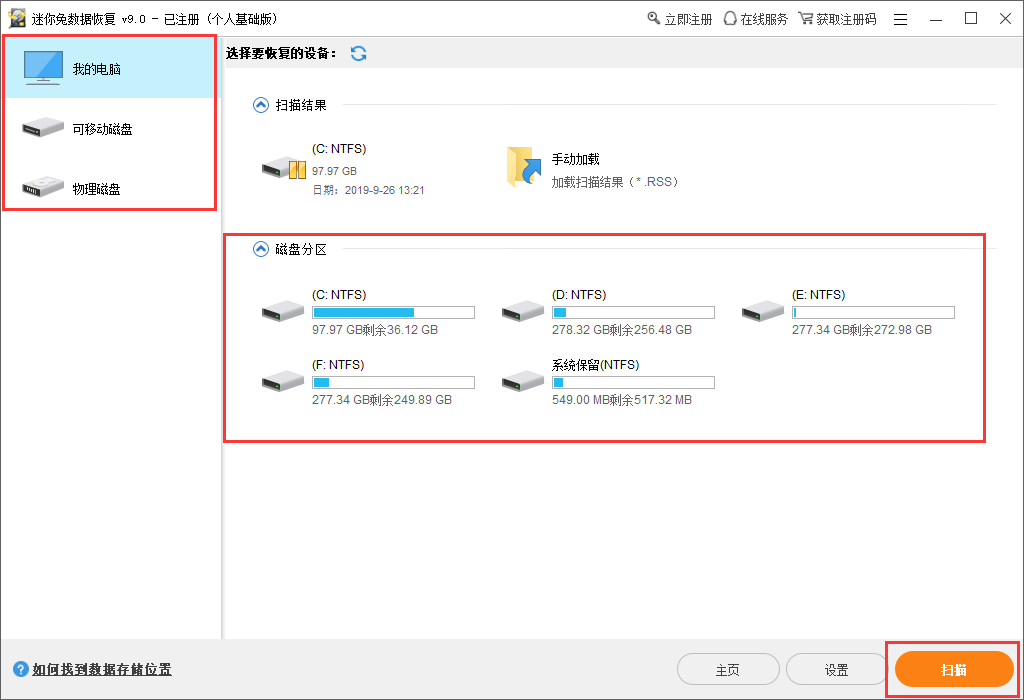Click the online service headset icon

730,18
